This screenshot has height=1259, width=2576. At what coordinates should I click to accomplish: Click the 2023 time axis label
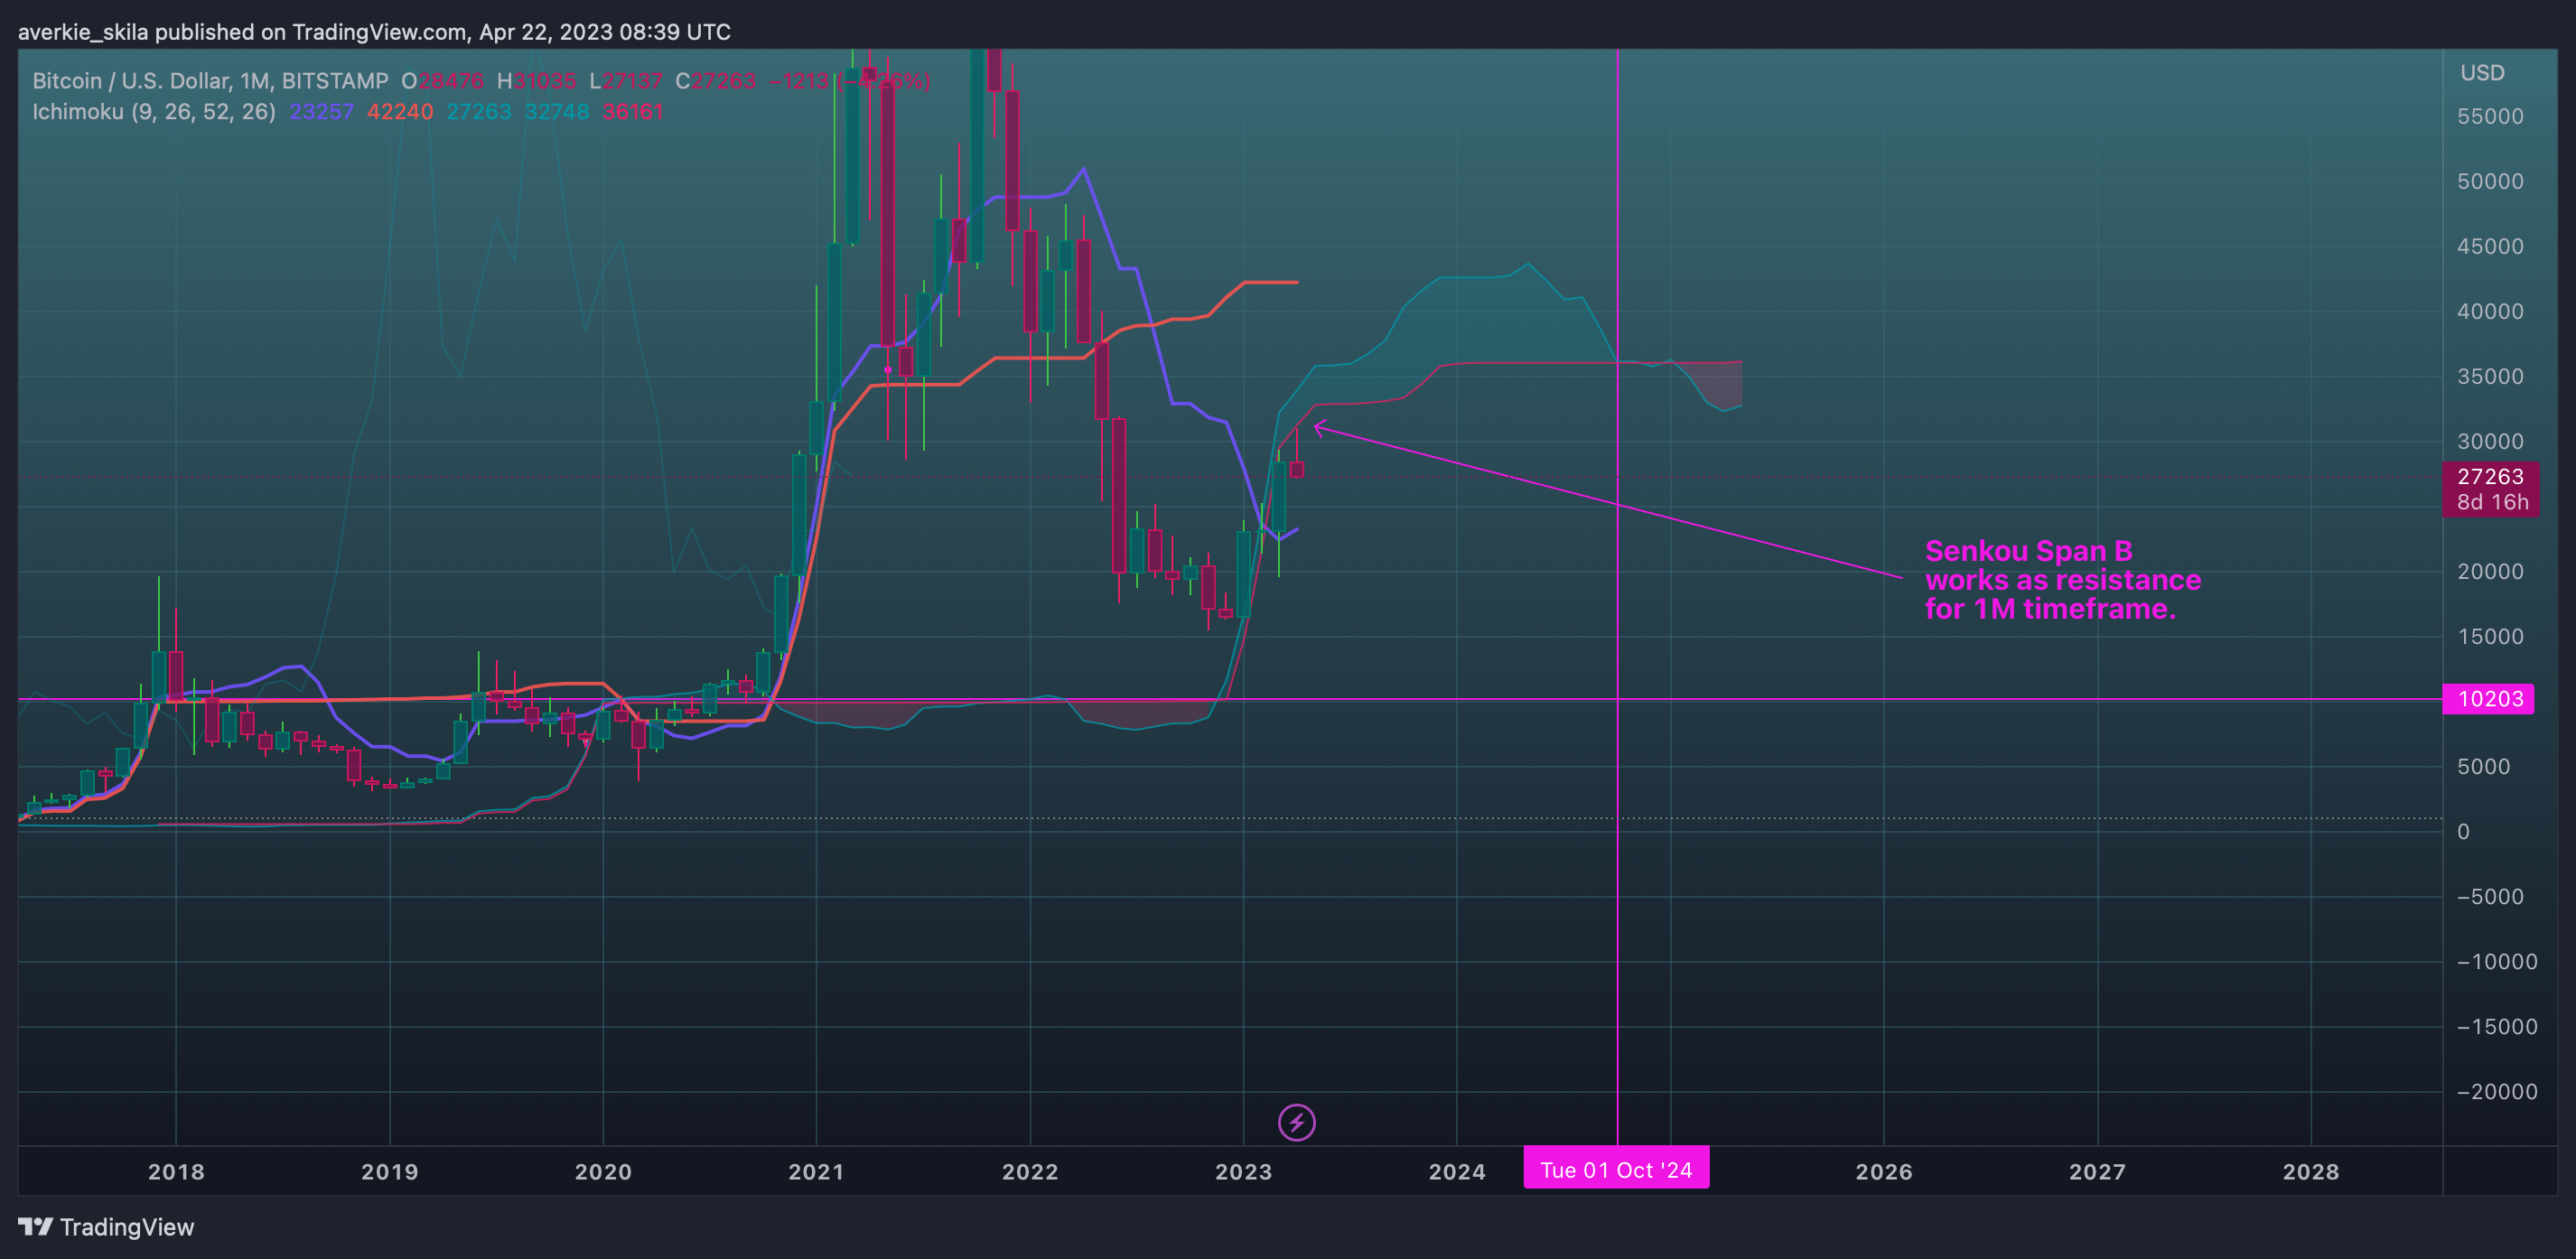(1243, 1172)
